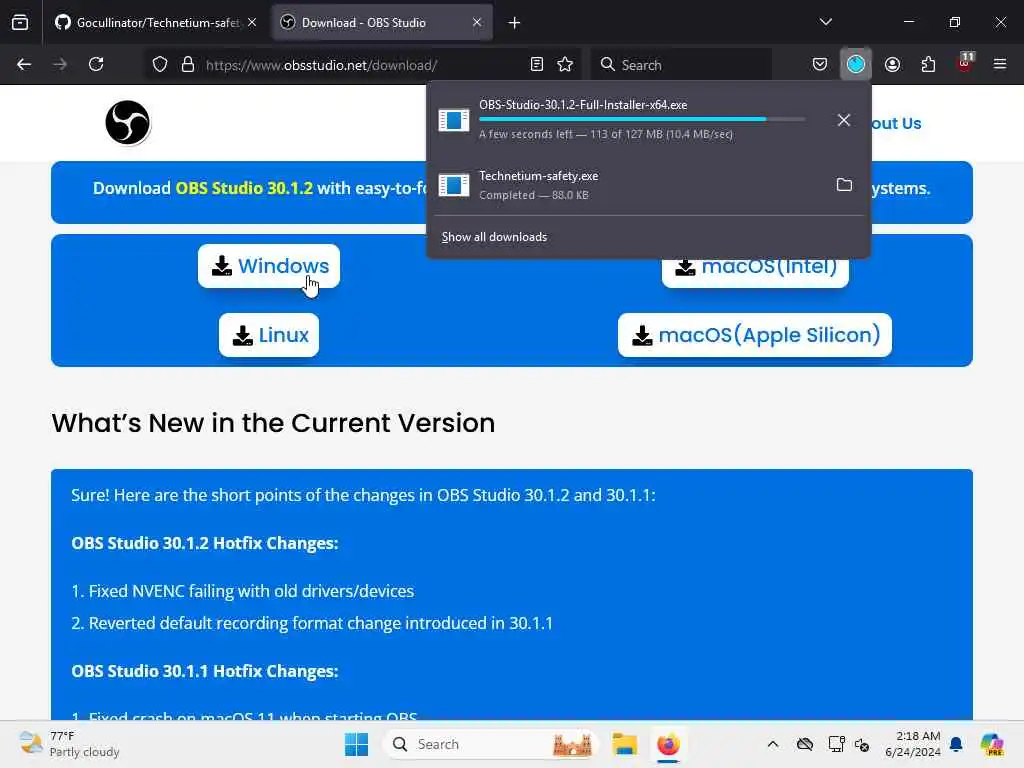Click the OBS Studio 30.1.2 Hotfix Changes heading

pyautogui.click(x=204, y=543)
